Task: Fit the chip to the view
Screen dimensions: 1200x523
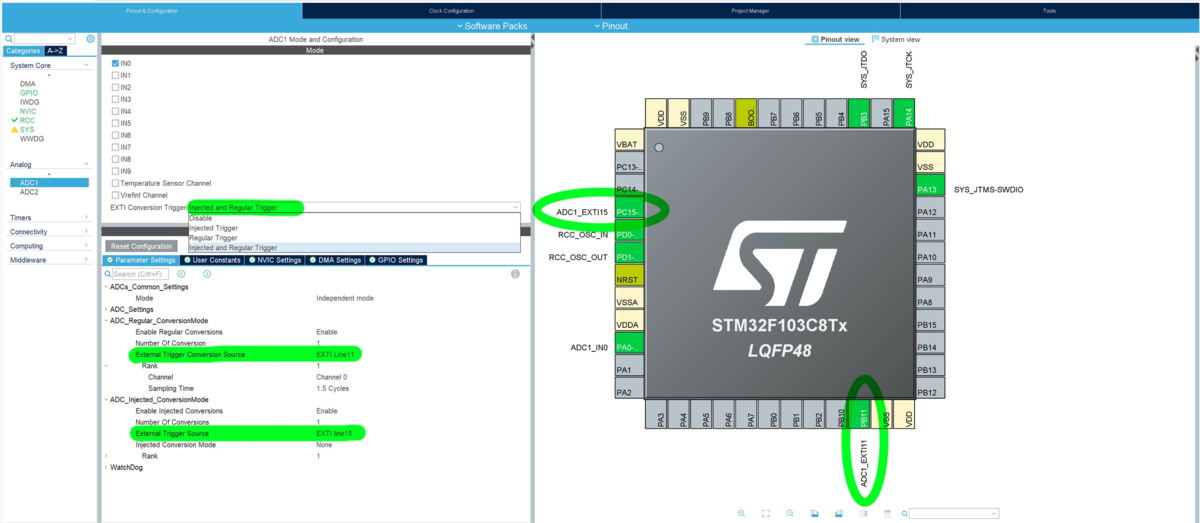Action: [x=766, y=513]
